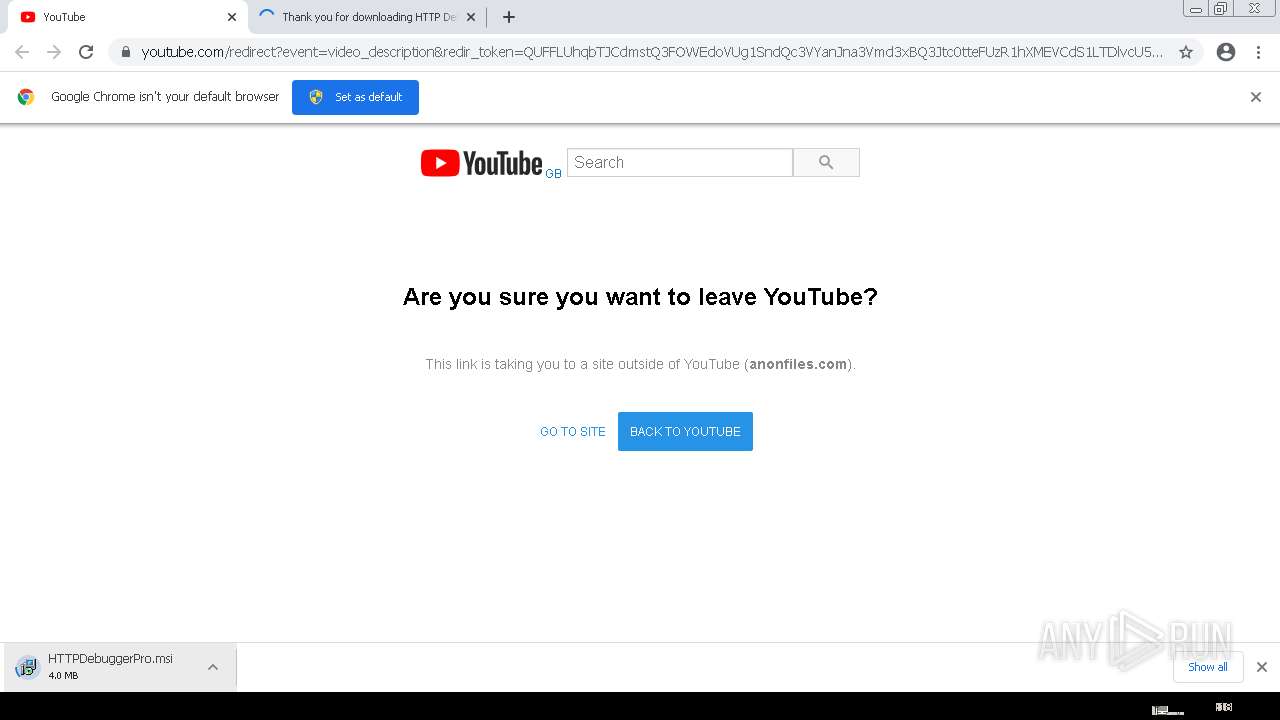This screenshot has width=1280, height=720.
Task: View site security lock information
Action: (125, 52)
